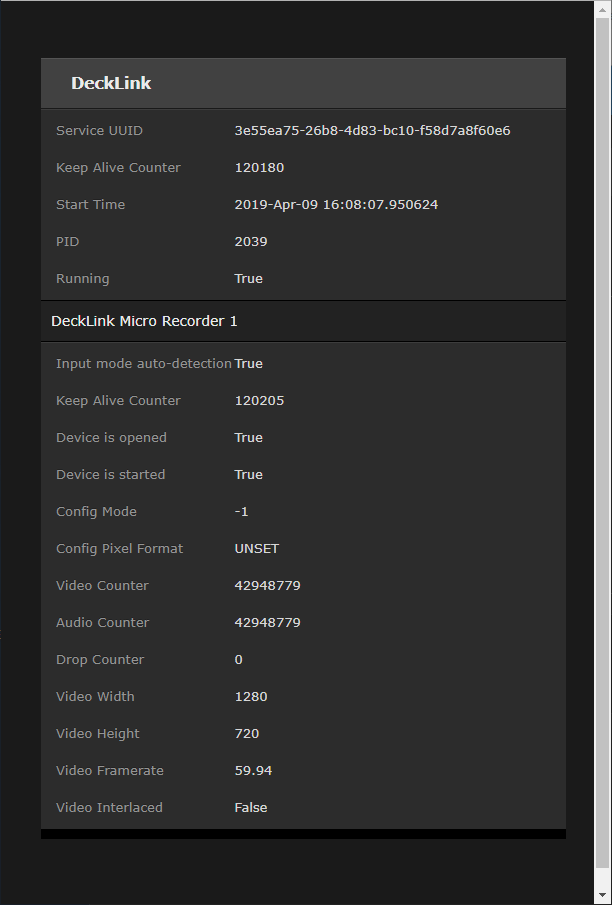Click the Video Width value 1280
This screenshot has height=905, width=613.
[251, 697]
